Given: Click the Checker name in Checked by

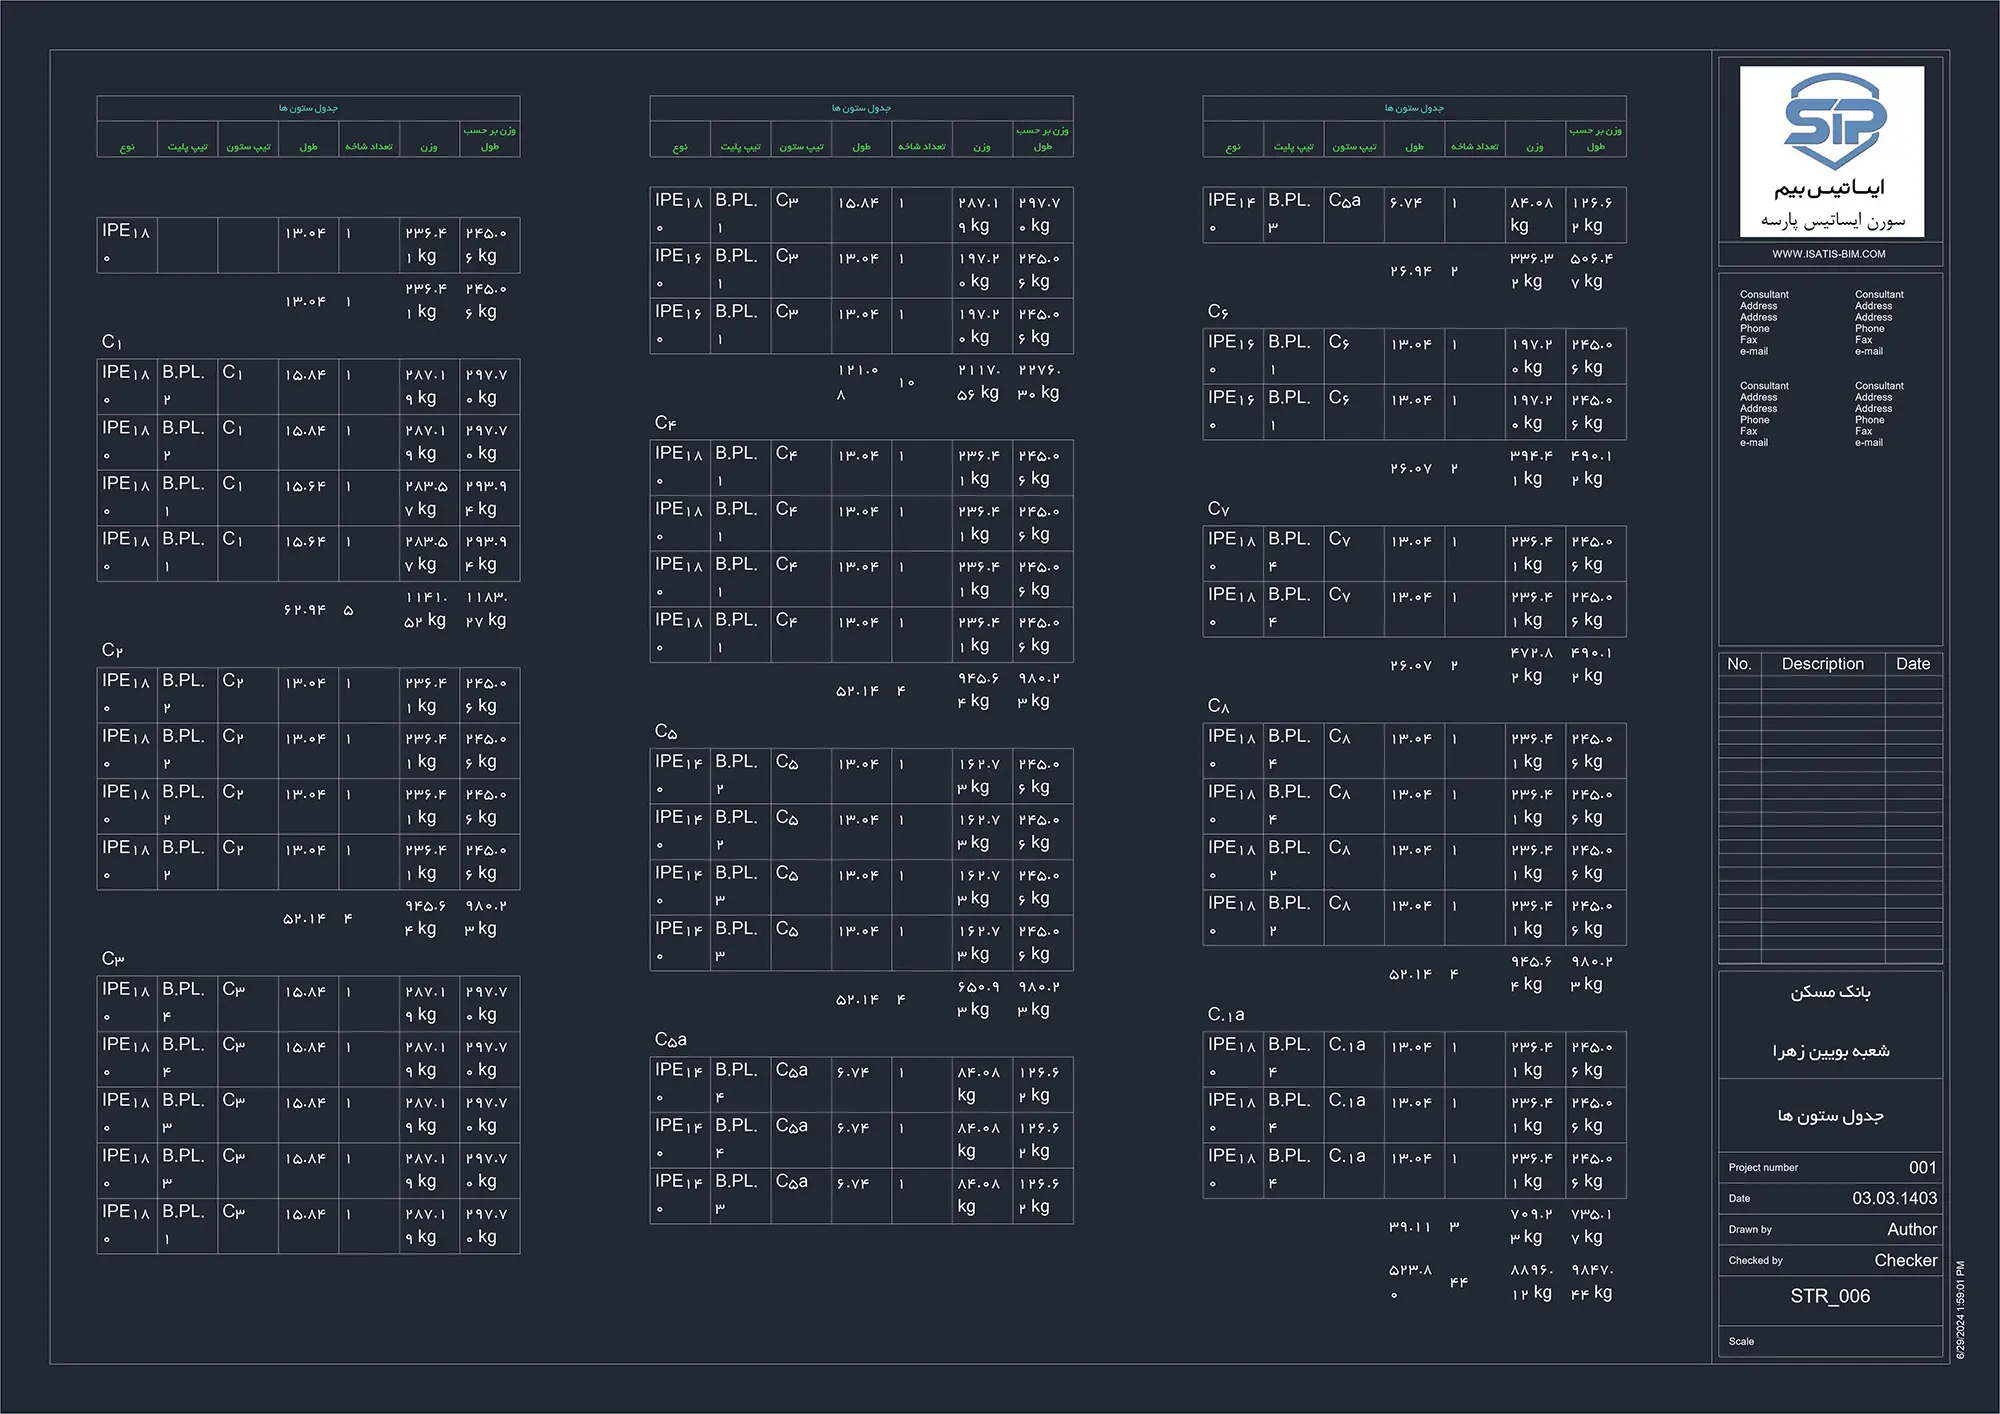Looking at the screenshot, I should [x=1905, y=1260].
